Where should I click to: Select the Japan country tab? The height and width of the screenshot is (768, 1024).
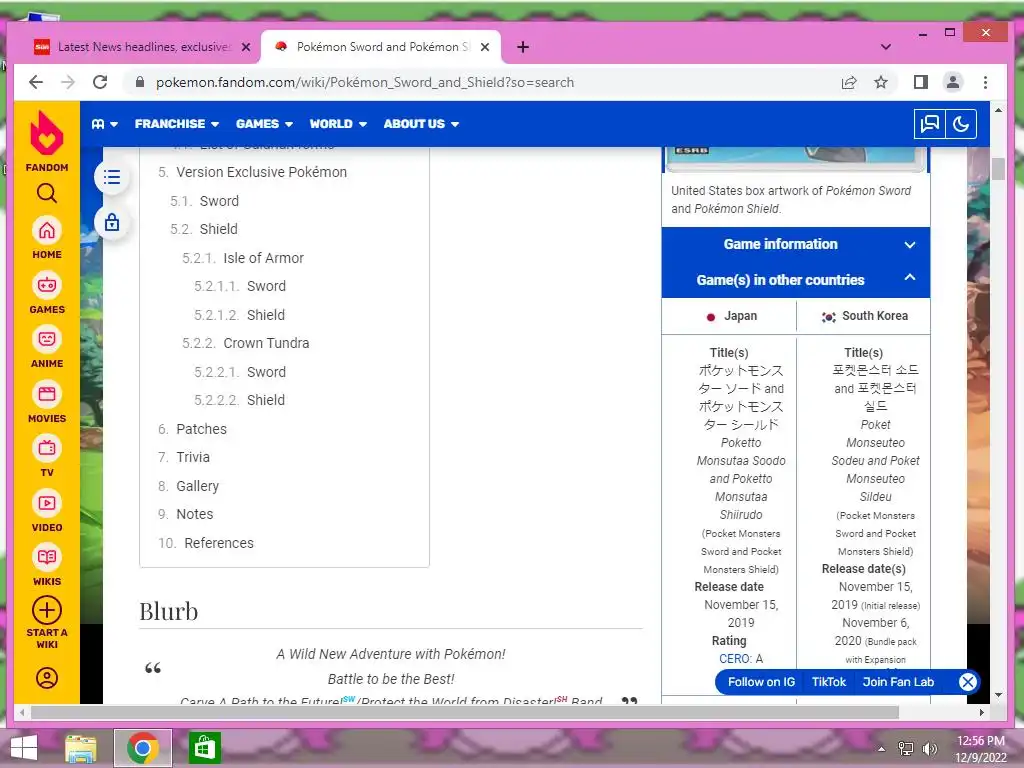(x=729, y=316)
